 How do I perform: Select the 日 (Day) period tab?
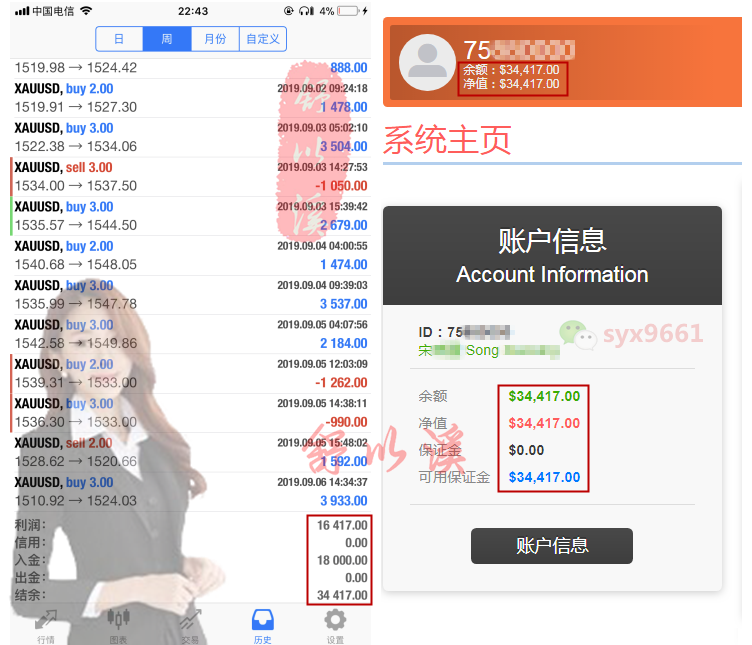pyautogui.click(x=119, y=39)
